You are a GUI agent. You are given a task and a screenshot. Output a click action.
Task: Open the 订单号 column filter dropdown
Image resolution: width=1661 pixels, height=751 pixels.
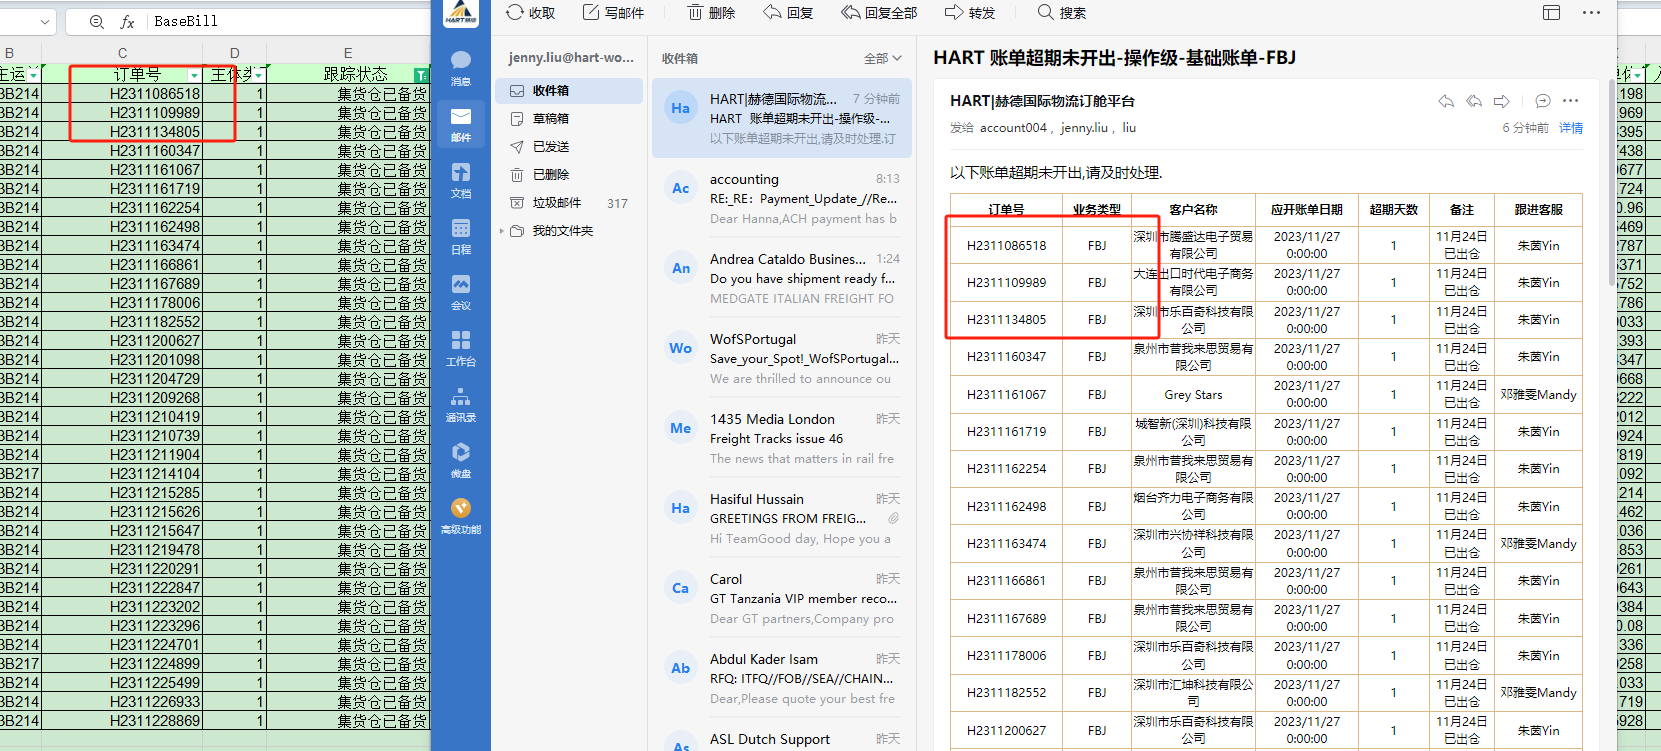coord(194,75)
